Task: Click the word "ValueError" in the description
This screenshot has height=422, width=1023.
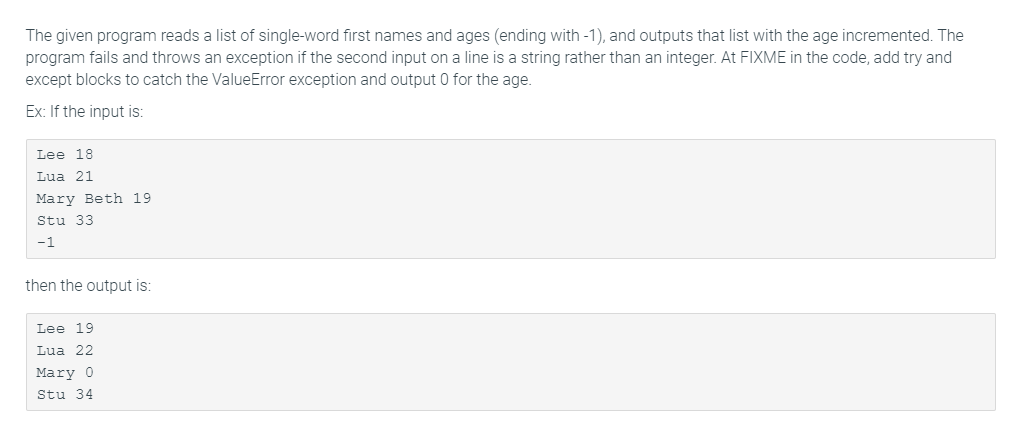Action: pyautogui.click(x=248, y=80)
